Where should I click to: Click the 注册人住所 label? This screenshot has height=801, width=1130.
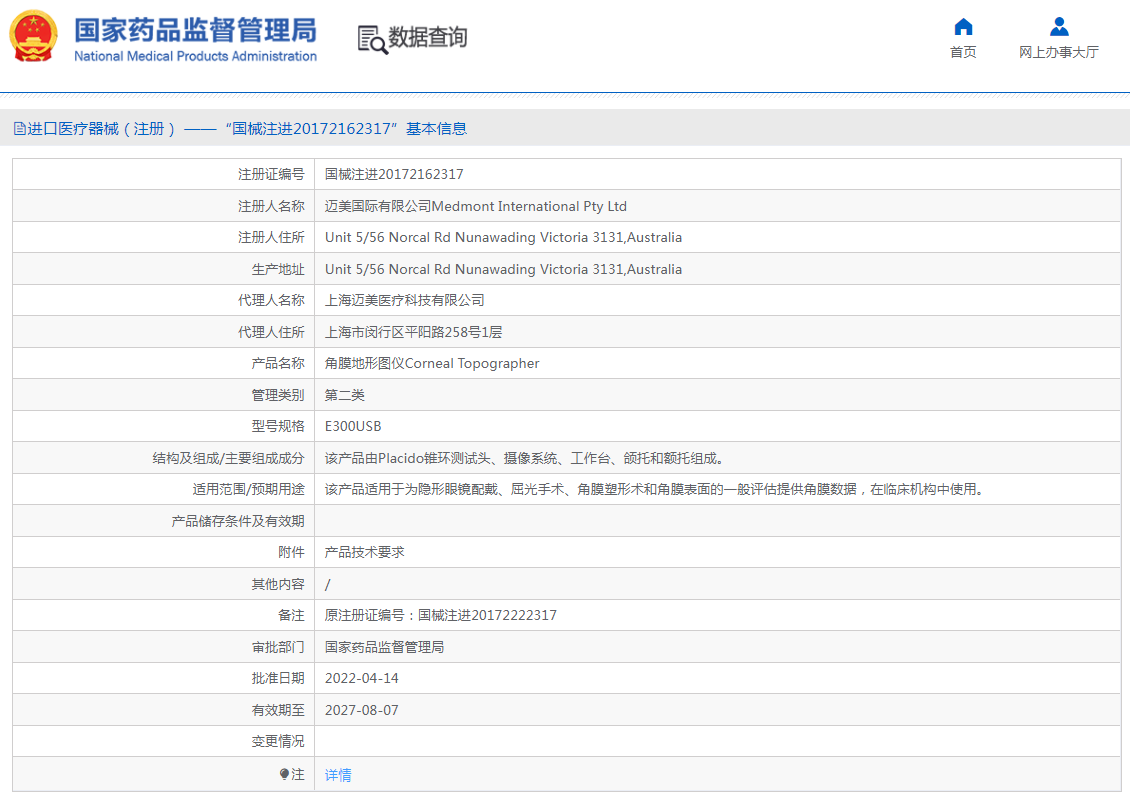pos(271,237)
